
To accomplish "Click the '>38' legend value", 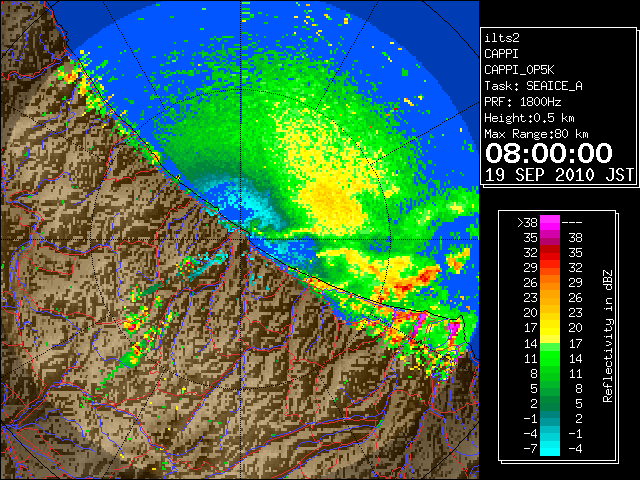I will point(527,222).
